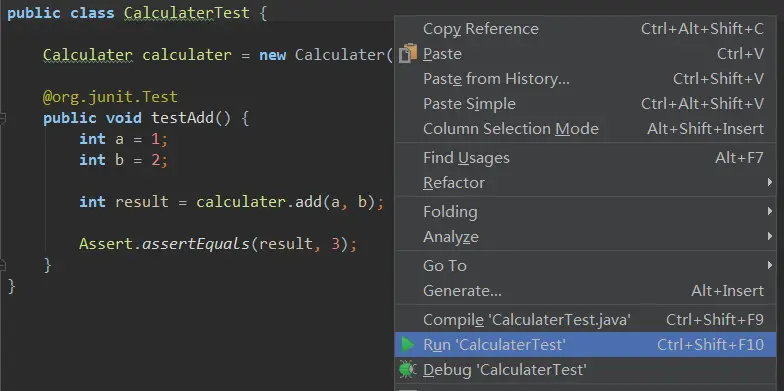This screenshot has width=784, height=391.
Task: Click the Paste clipboard icon
Action: tap(408, 54)
